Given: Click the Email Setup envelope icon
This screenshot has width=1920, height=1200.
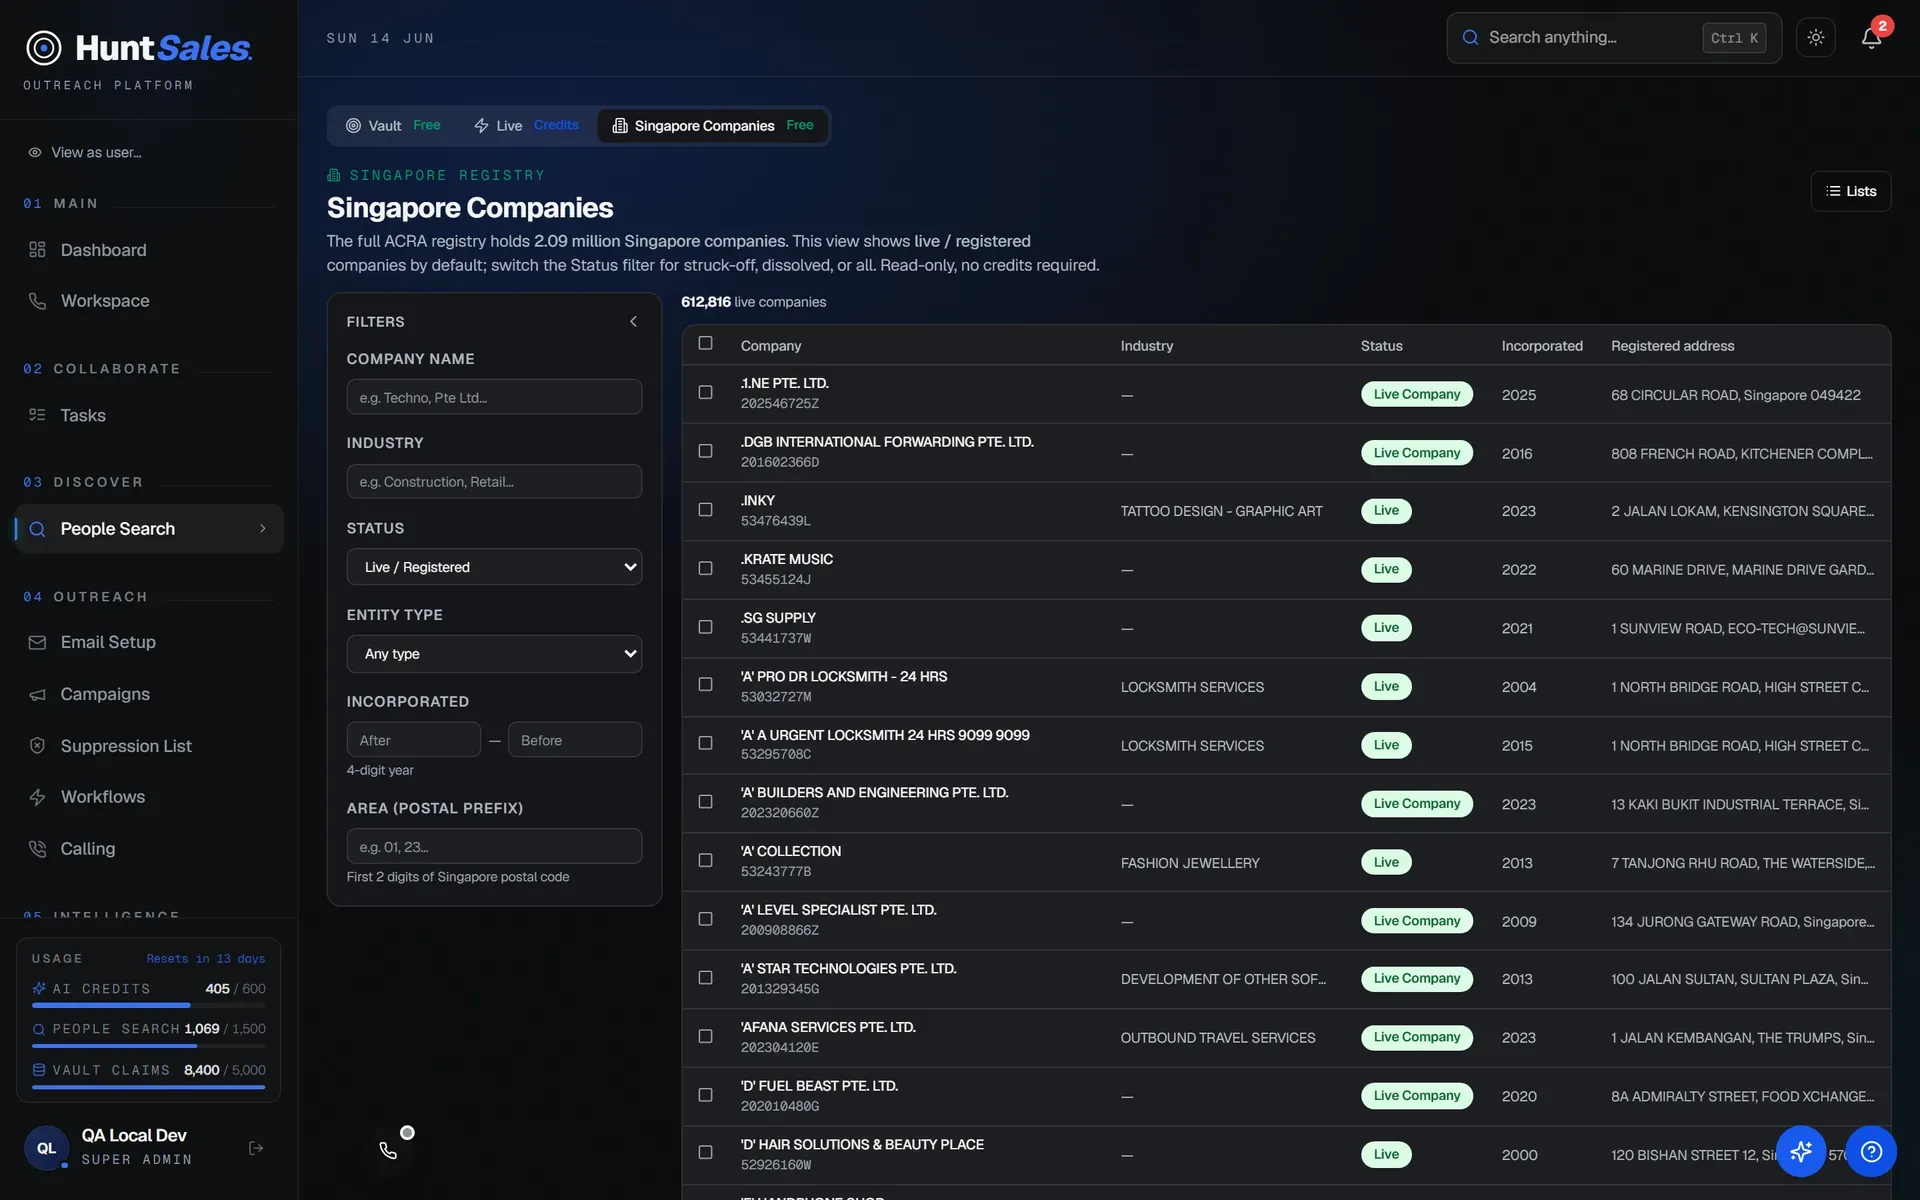Looking at the screenshot, I should point(37,642).
